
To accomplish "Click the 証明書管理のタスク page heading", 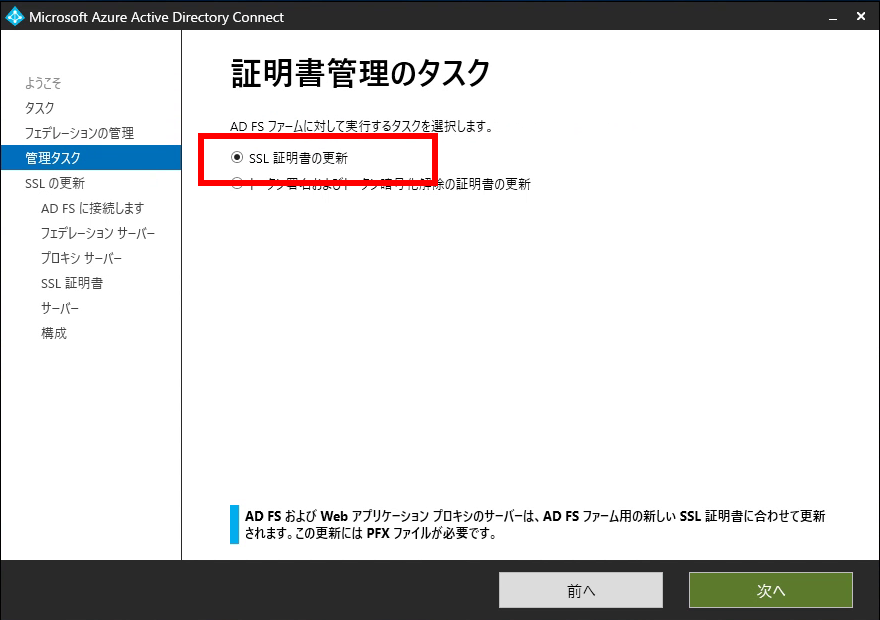I will (x=360, y=73).
